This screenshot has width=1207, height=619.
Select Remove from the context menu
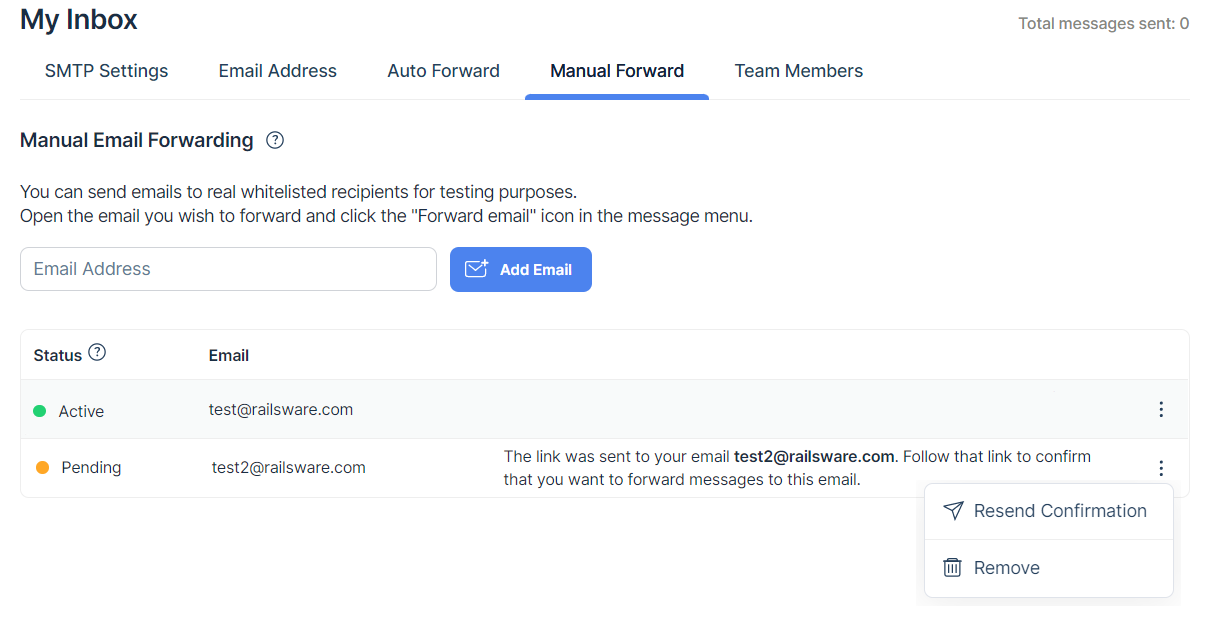tap(1006, 568)
